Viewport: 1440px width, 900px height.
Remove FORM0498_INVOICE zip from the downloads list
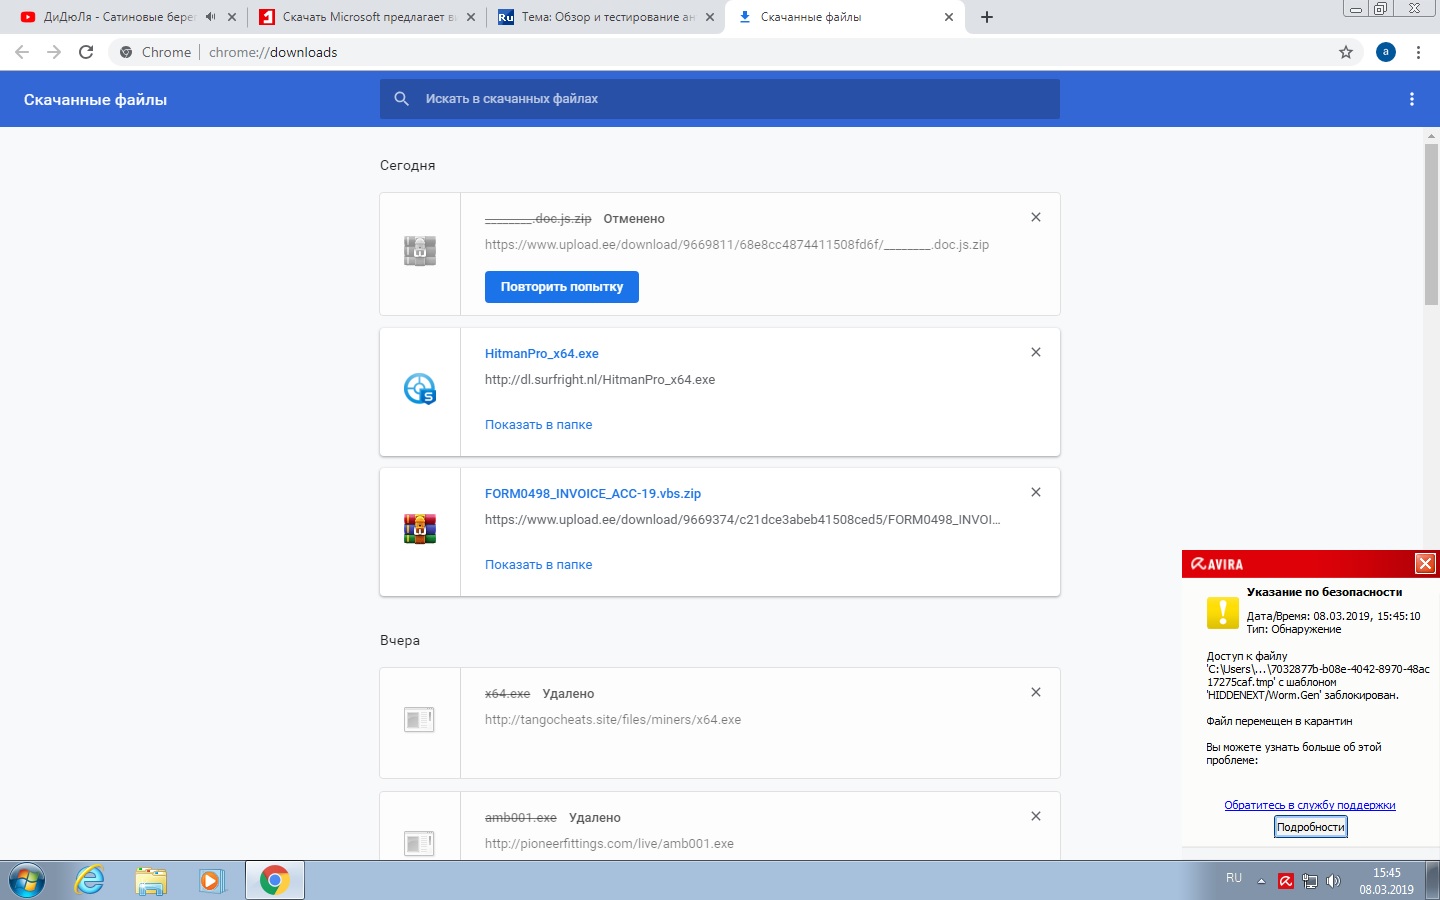tap(1036, 492)
